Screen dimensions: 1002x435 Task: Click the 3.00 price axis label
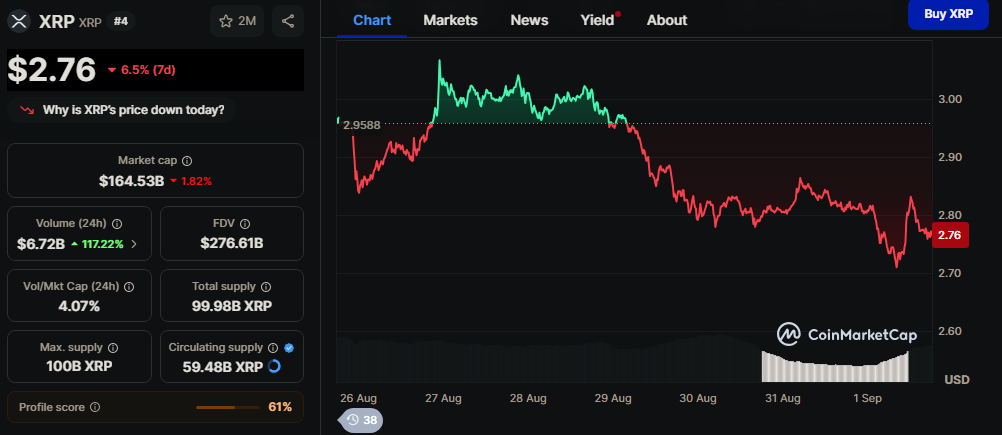pos(950,99)
